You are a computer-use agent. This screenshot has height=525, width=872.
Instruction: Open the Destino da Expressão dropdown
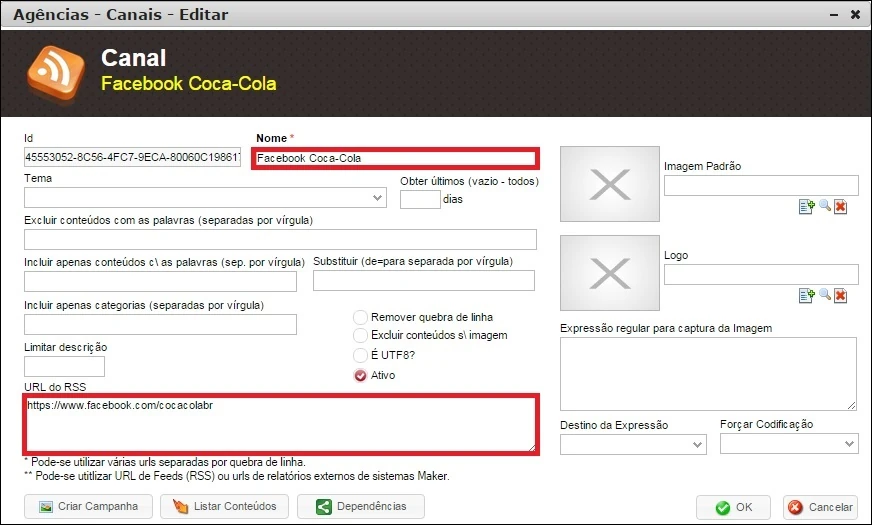click(633, 444)
